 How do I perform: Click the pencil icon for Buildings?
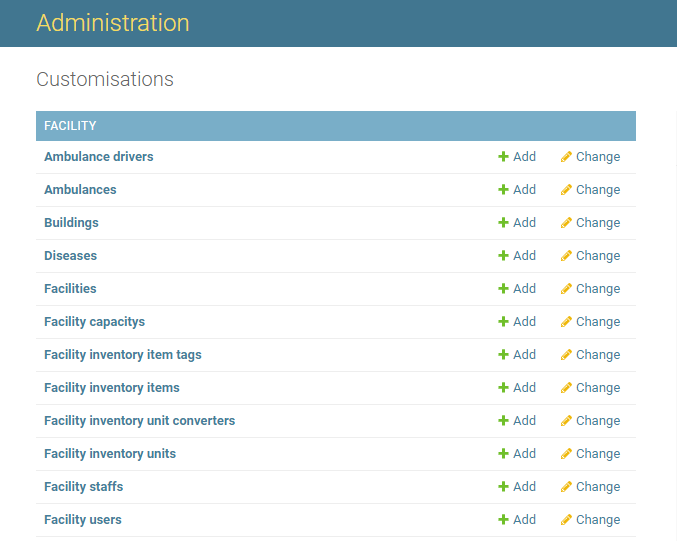tap(566, 222)
